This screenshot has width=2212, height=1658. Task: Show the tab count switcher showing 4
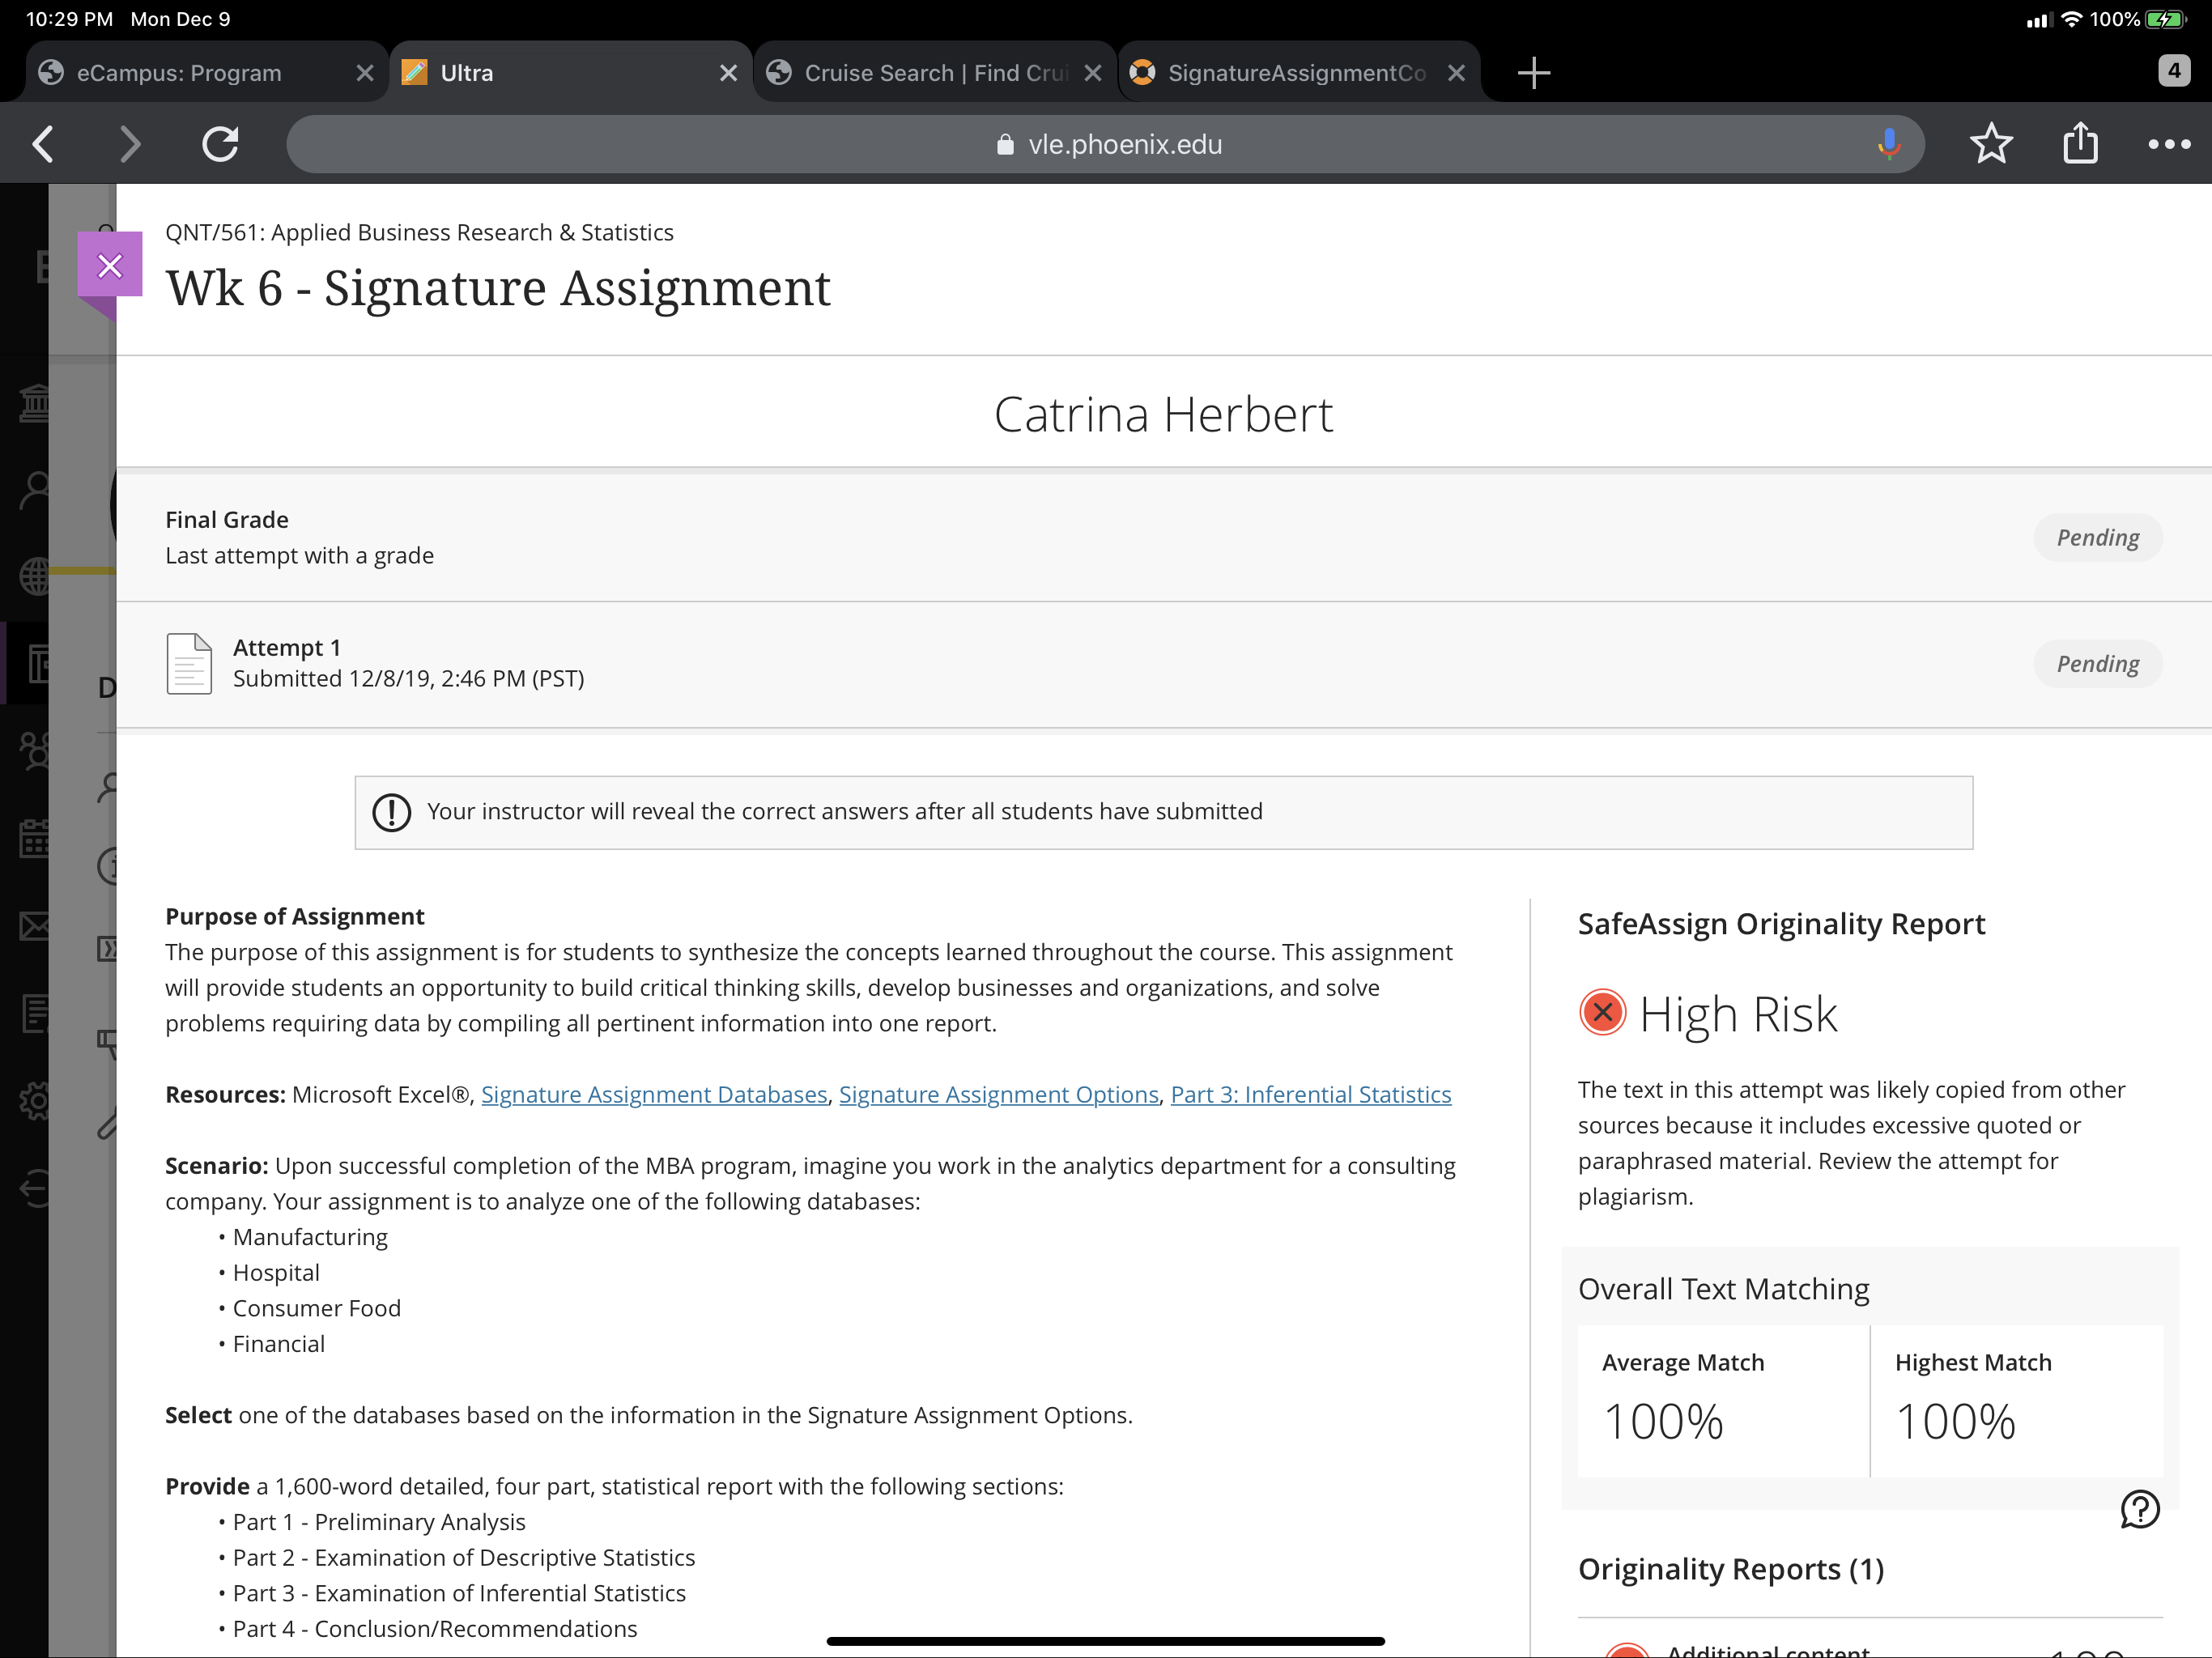pyautogui.click(x=2173, y=71)
